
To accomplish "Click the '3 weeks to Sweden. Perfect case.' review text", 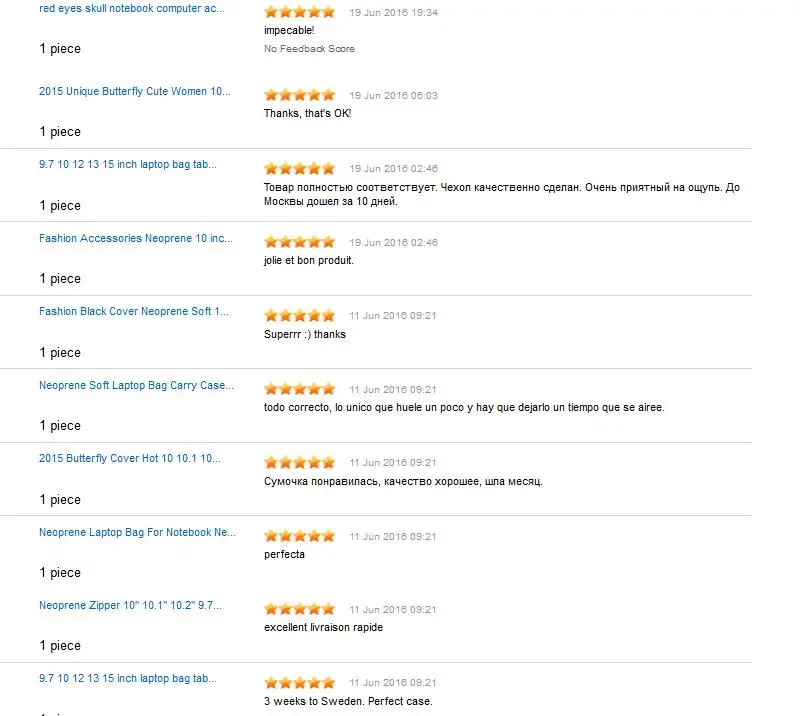I will [x=348, y=701].
